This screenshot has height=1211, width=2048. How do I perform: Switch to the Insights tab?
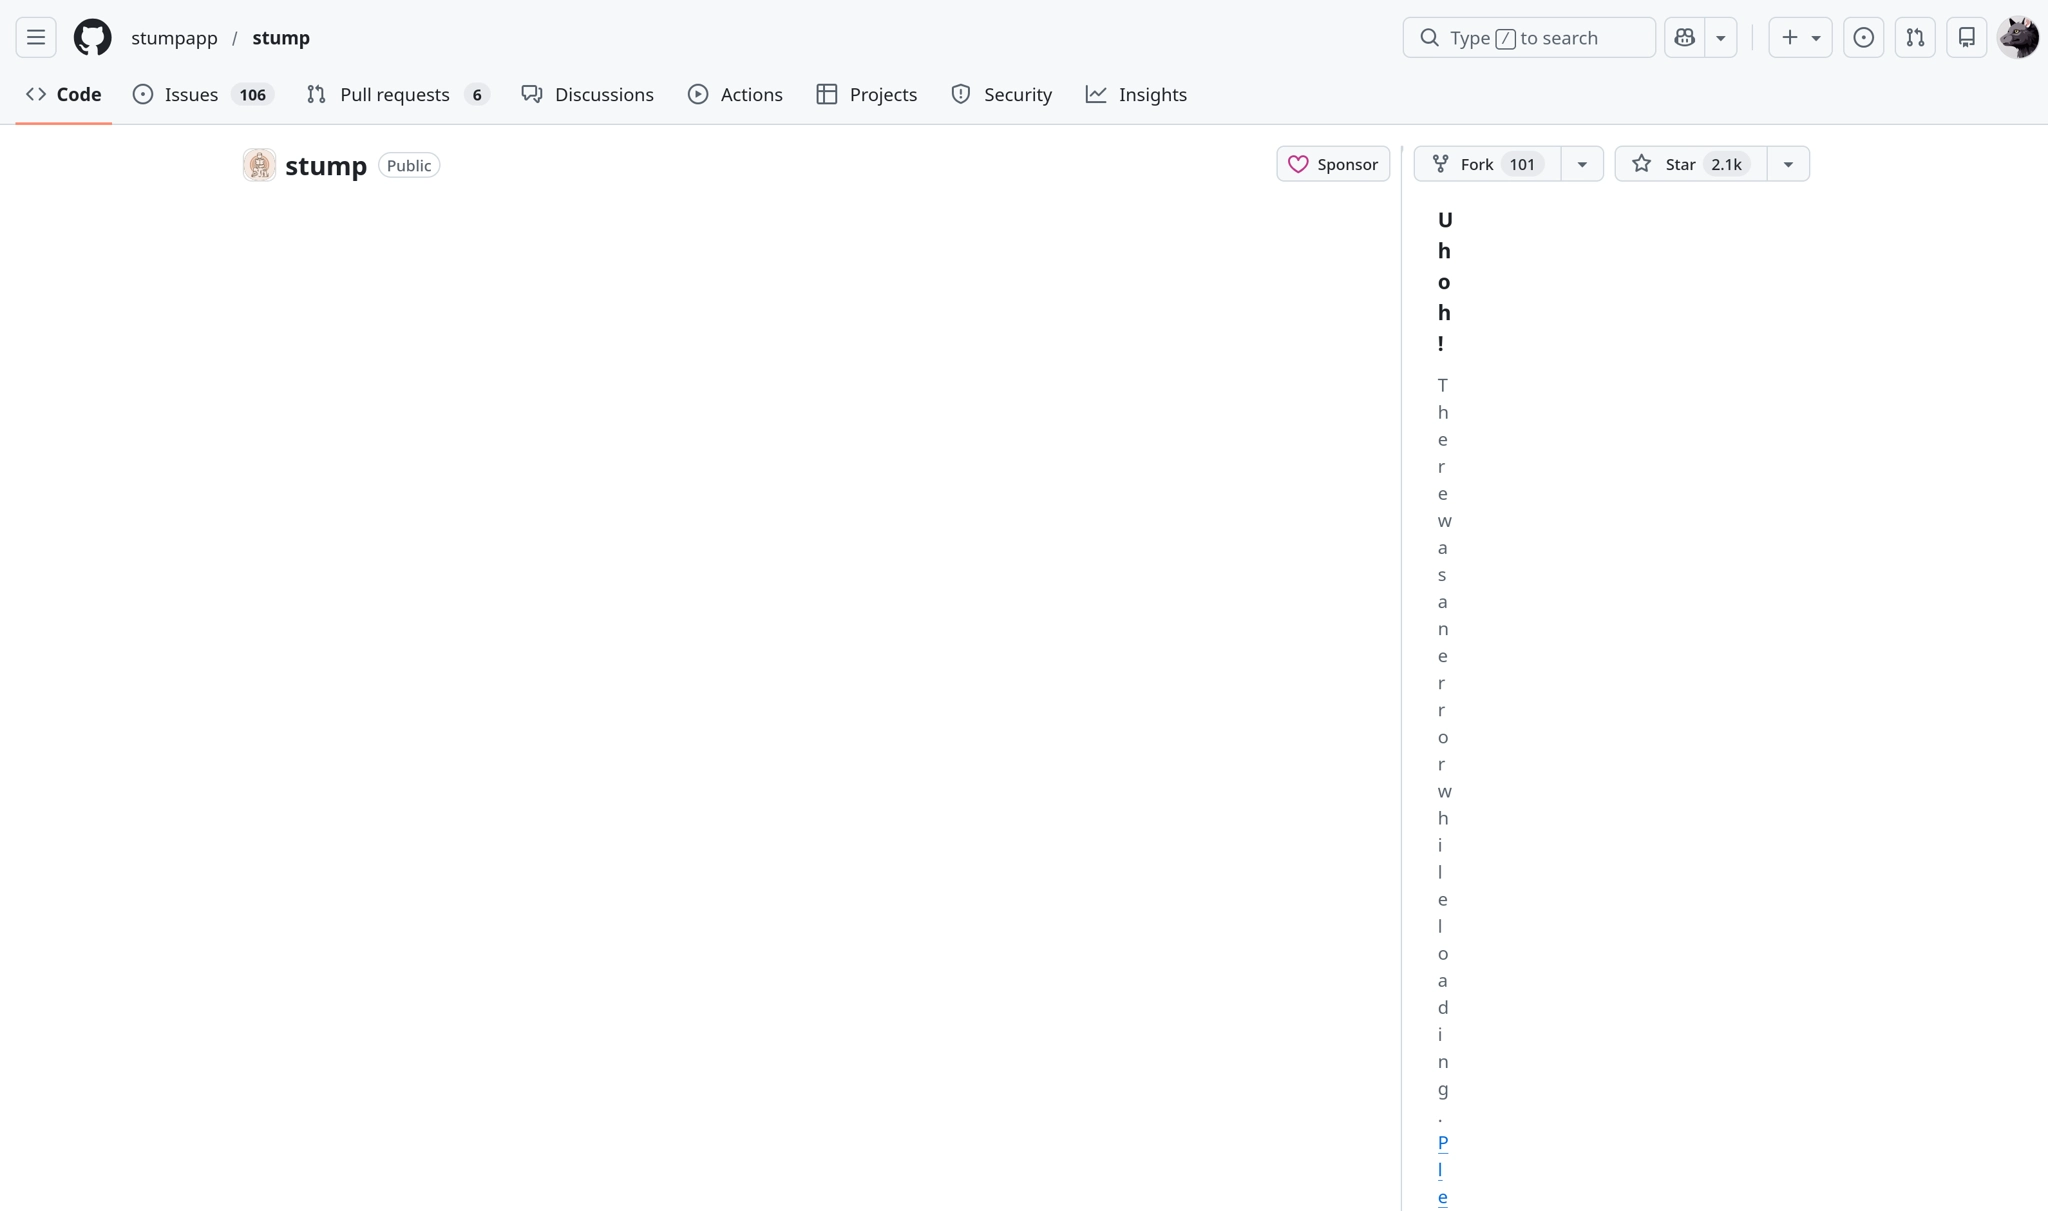pos(1136,94)
